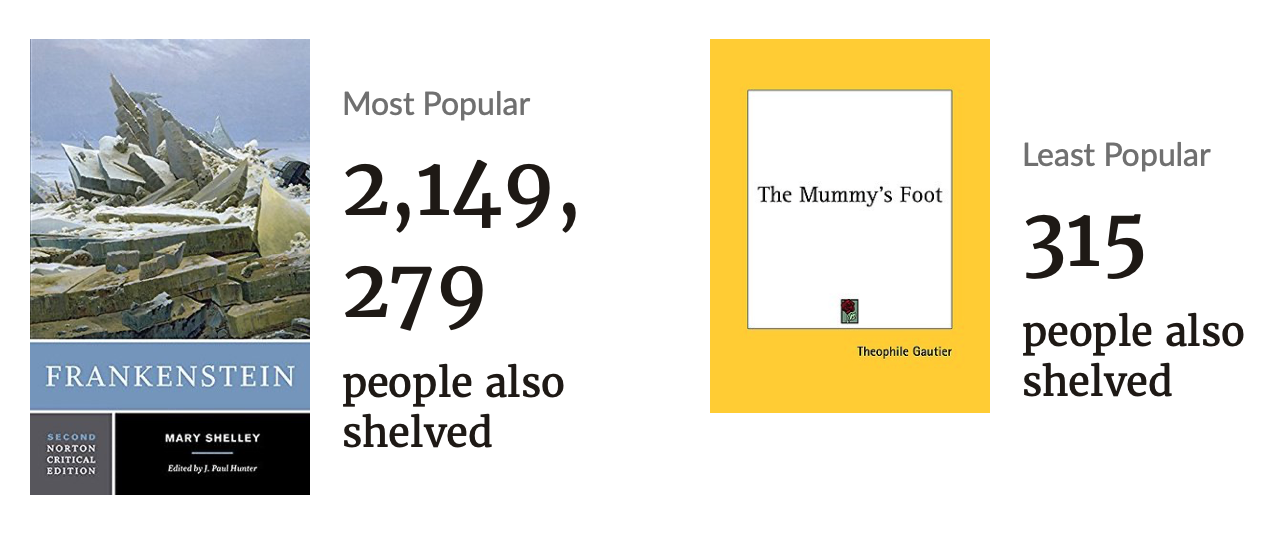Click the MARY SHELLEY author name

pyautogui.click(x=211, y=437)
